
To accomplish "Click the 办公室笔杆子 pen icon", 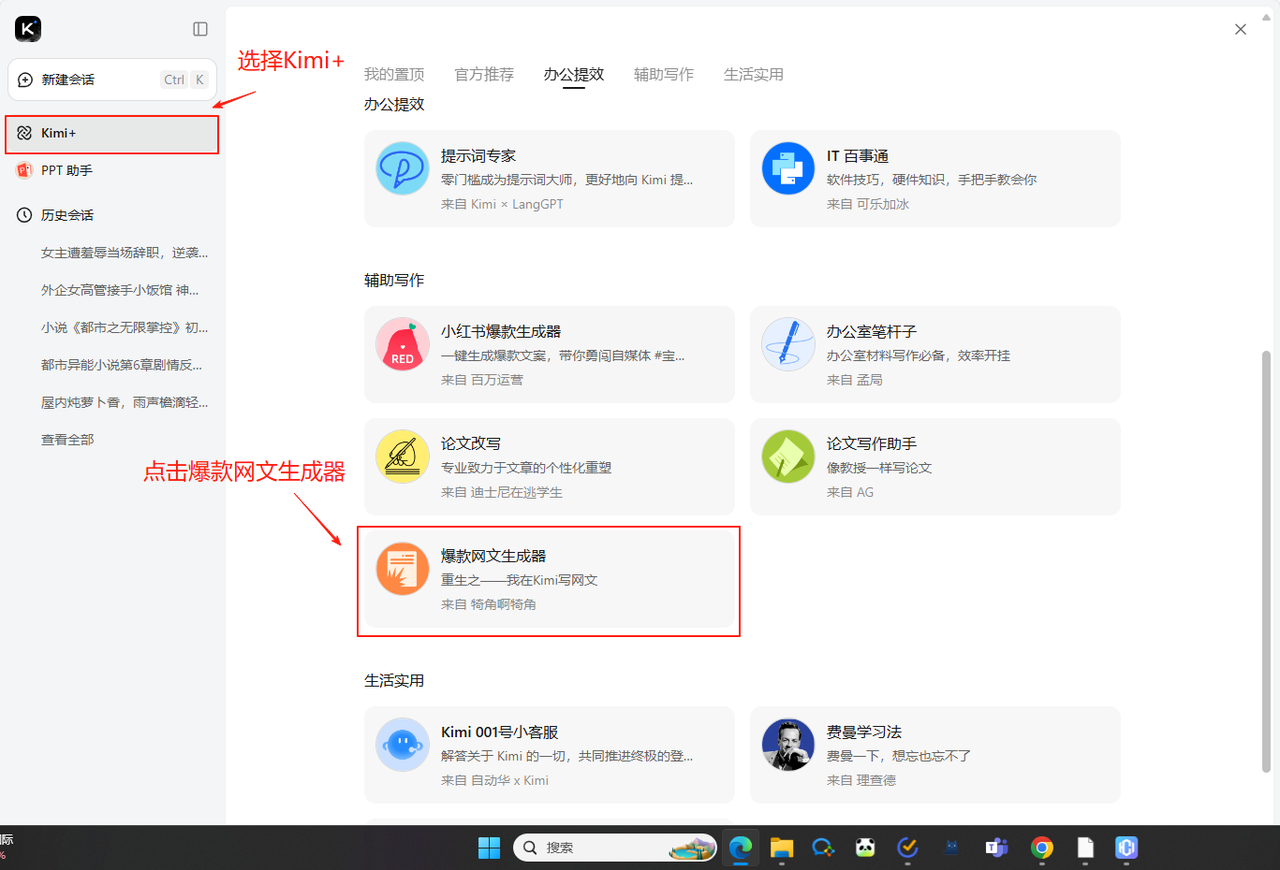I will pos(788,343).
